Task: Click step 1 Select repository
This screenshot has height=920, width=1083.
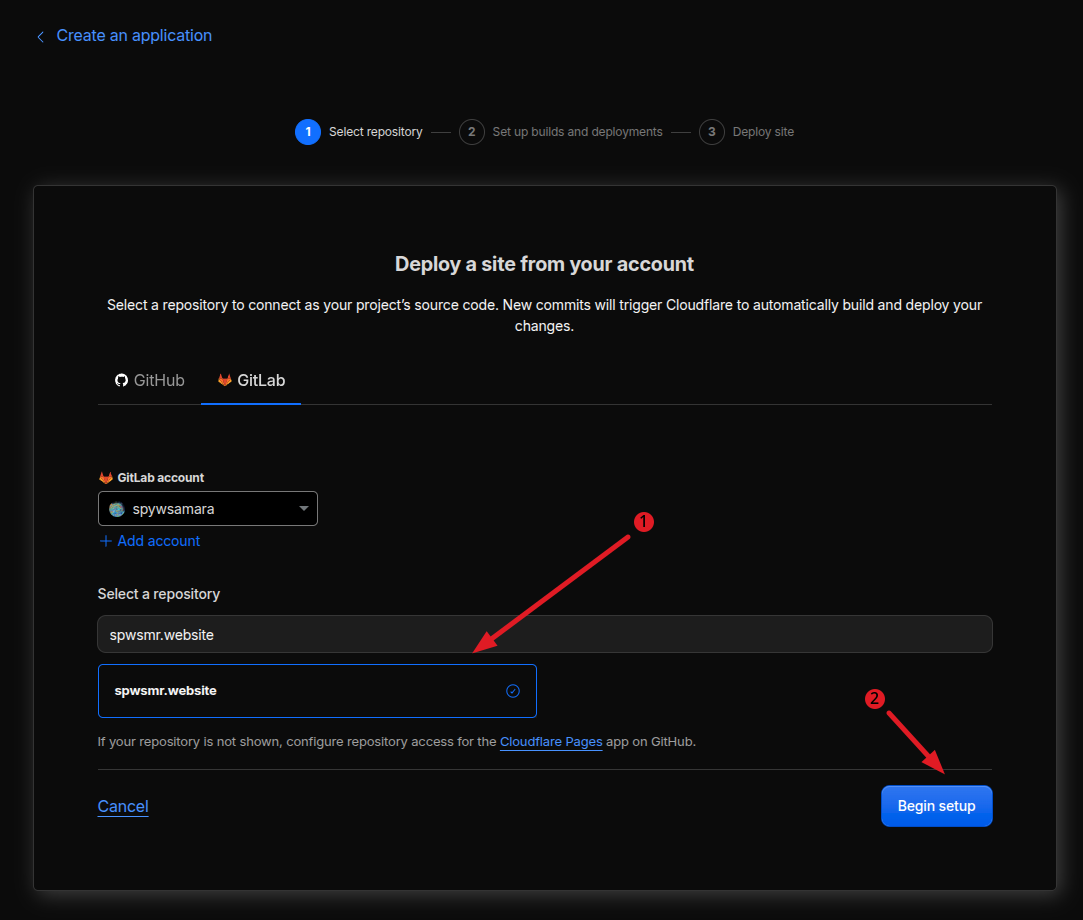Action: tap(359, 132)
